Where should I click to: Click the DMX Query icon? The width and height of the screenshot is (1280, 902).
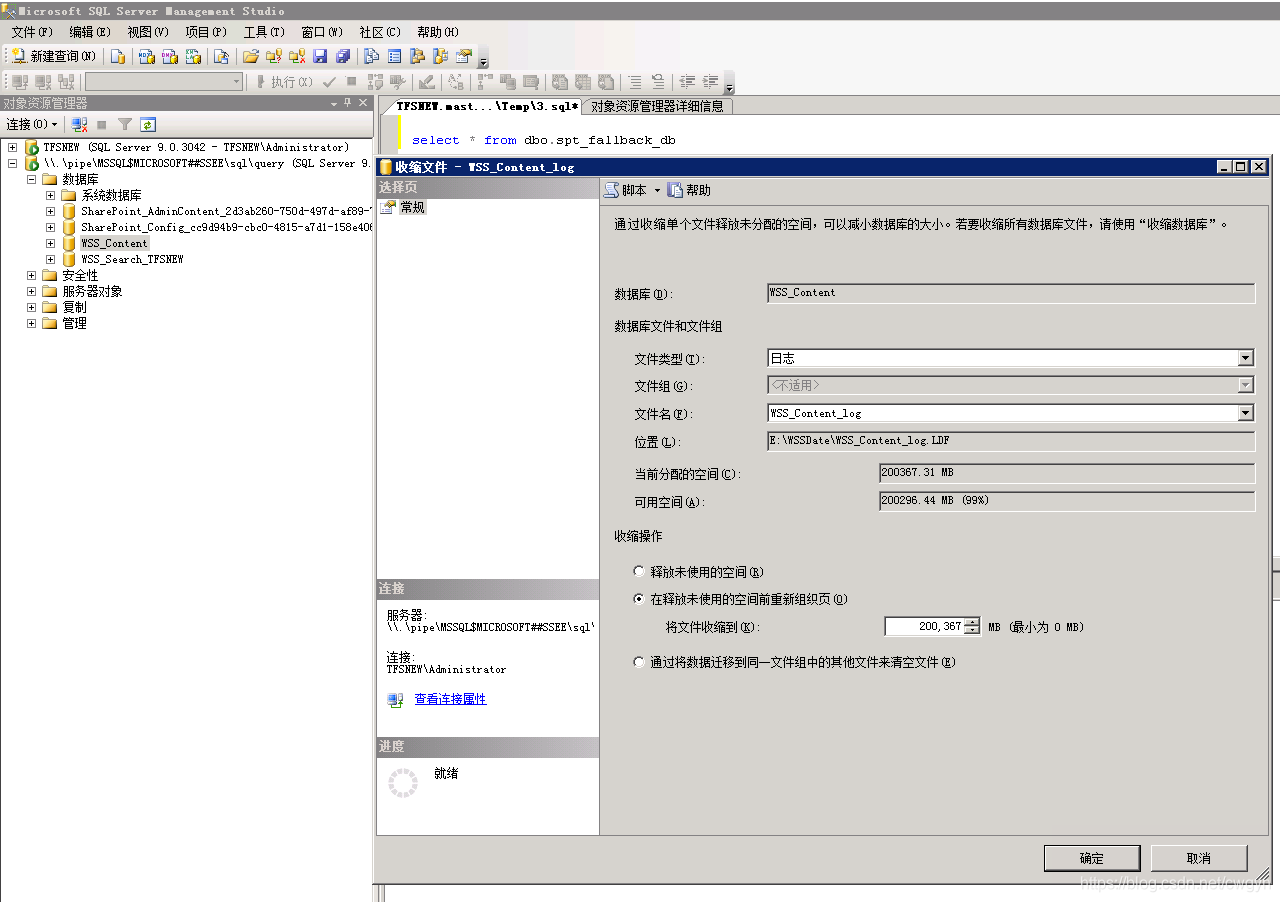coord(170,57)
